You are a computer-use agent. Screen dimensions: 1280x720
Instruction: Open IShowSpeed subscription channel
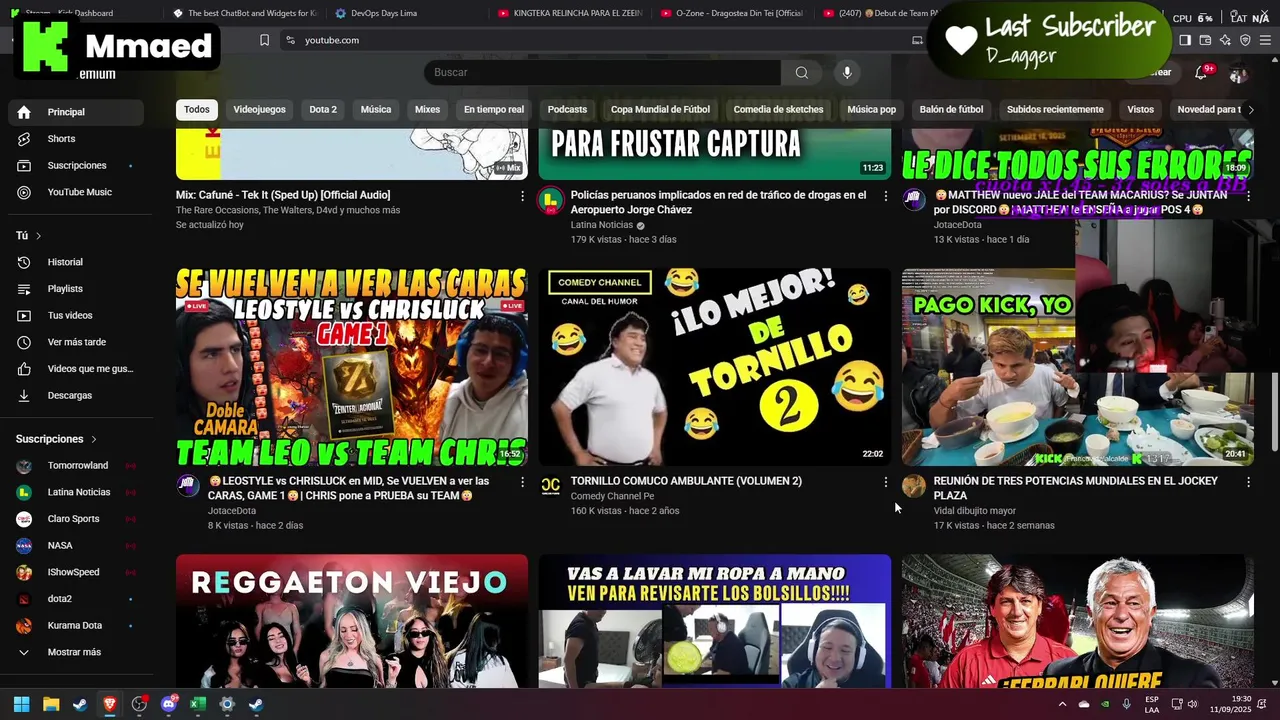point(76,572)
